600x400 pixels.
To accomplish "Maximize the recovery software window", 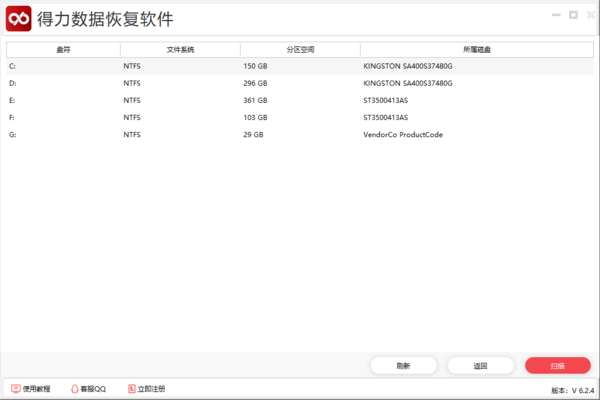I will tap(572, 15).
